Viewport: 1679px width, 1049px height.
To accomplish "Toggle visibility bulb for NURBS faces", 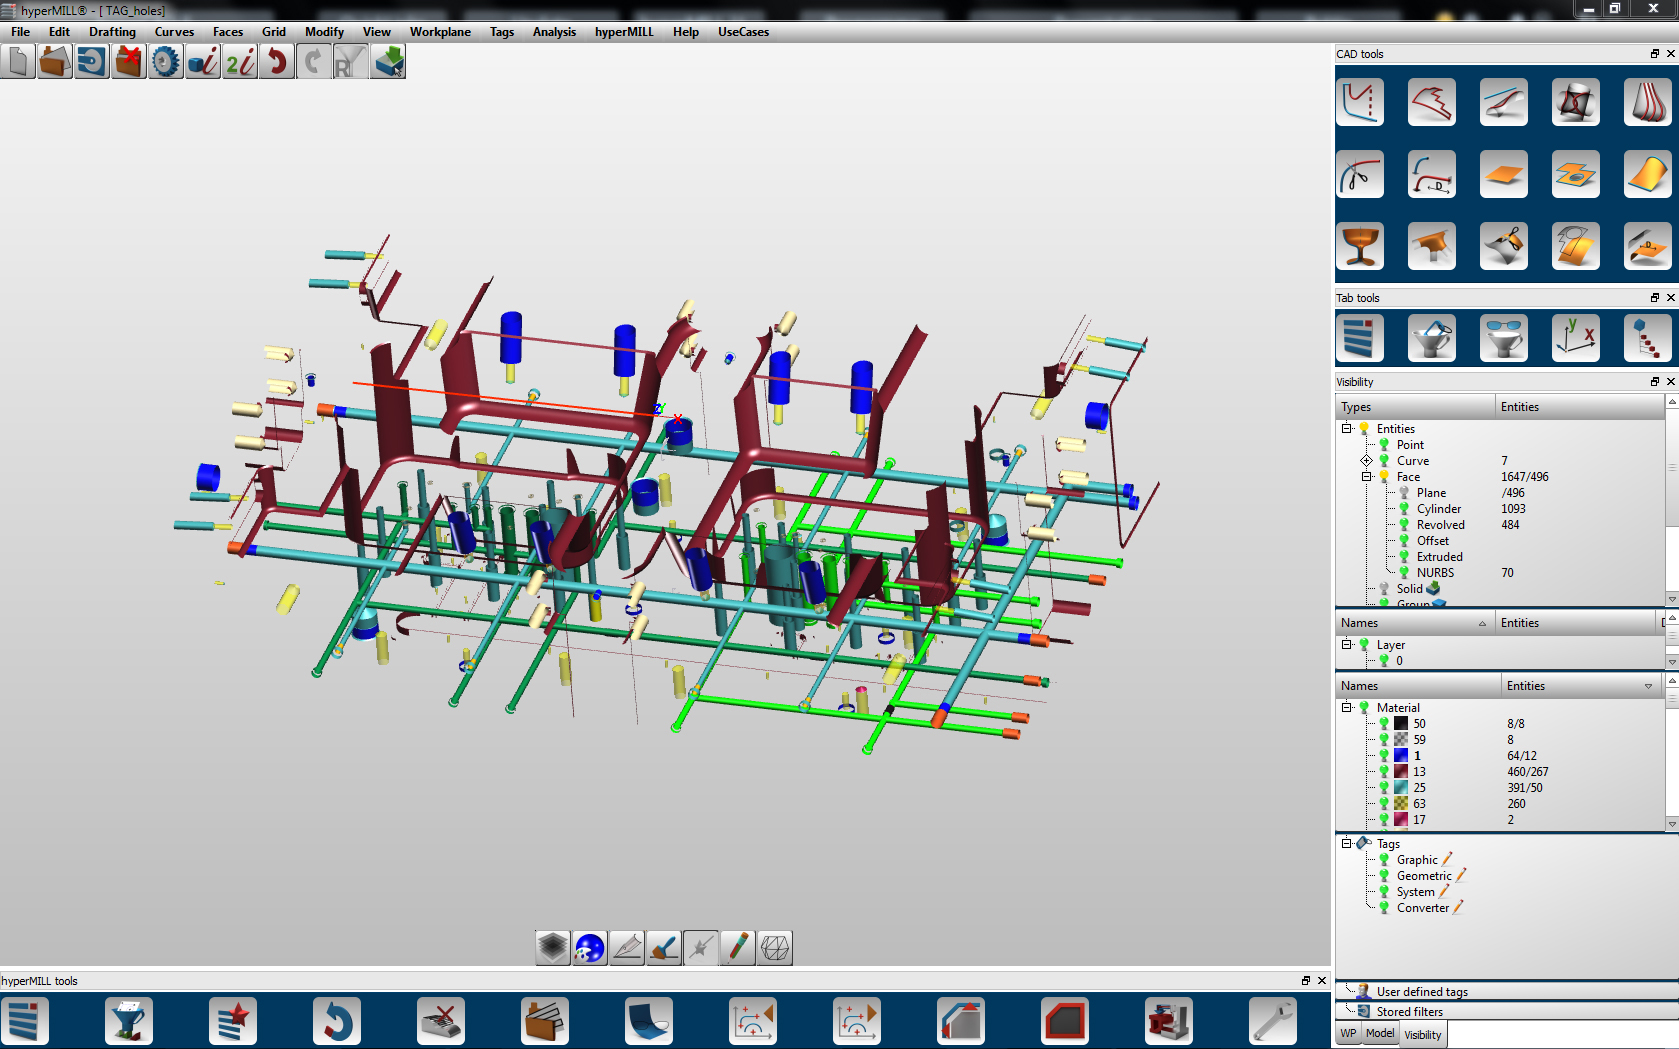I will [x=1404, y=573].
